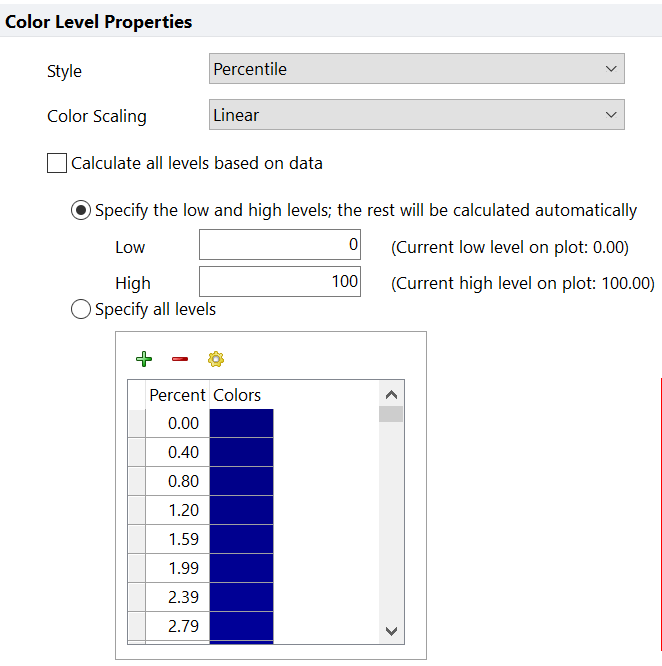Image resolution: width=662 pixels, height=666 pixels.
Task: Expand the Color Scaling dropdown showing Linear
Action: [x=416, y=115]
